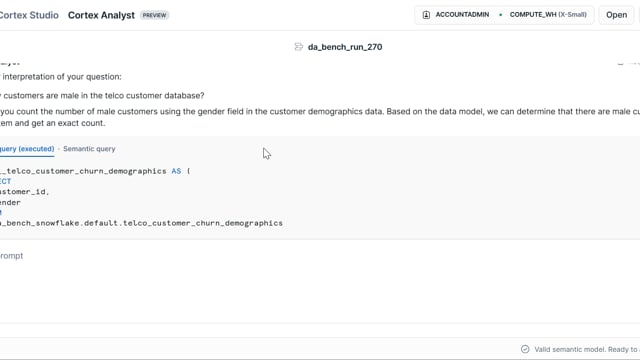Click the PREVIEW badge
Viewport: 640px width, 360px height.
click(x=154, y=15)
